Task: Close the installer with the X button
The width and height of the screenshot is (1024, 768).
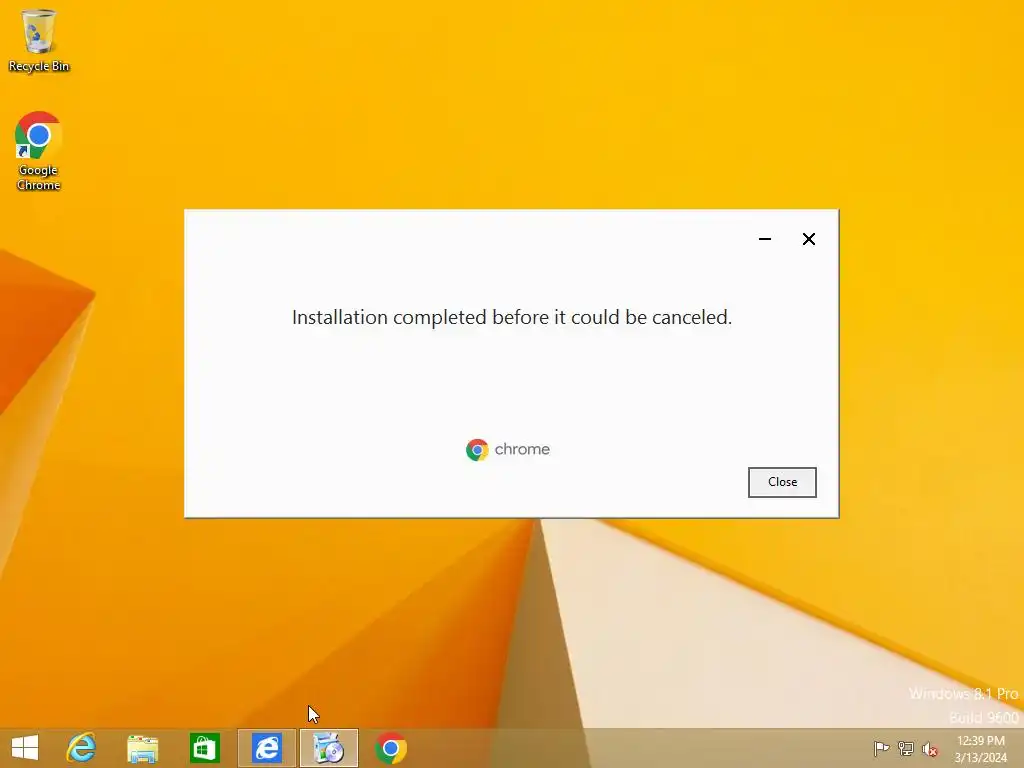Action: pyautogui.click(x=808, y=239)
